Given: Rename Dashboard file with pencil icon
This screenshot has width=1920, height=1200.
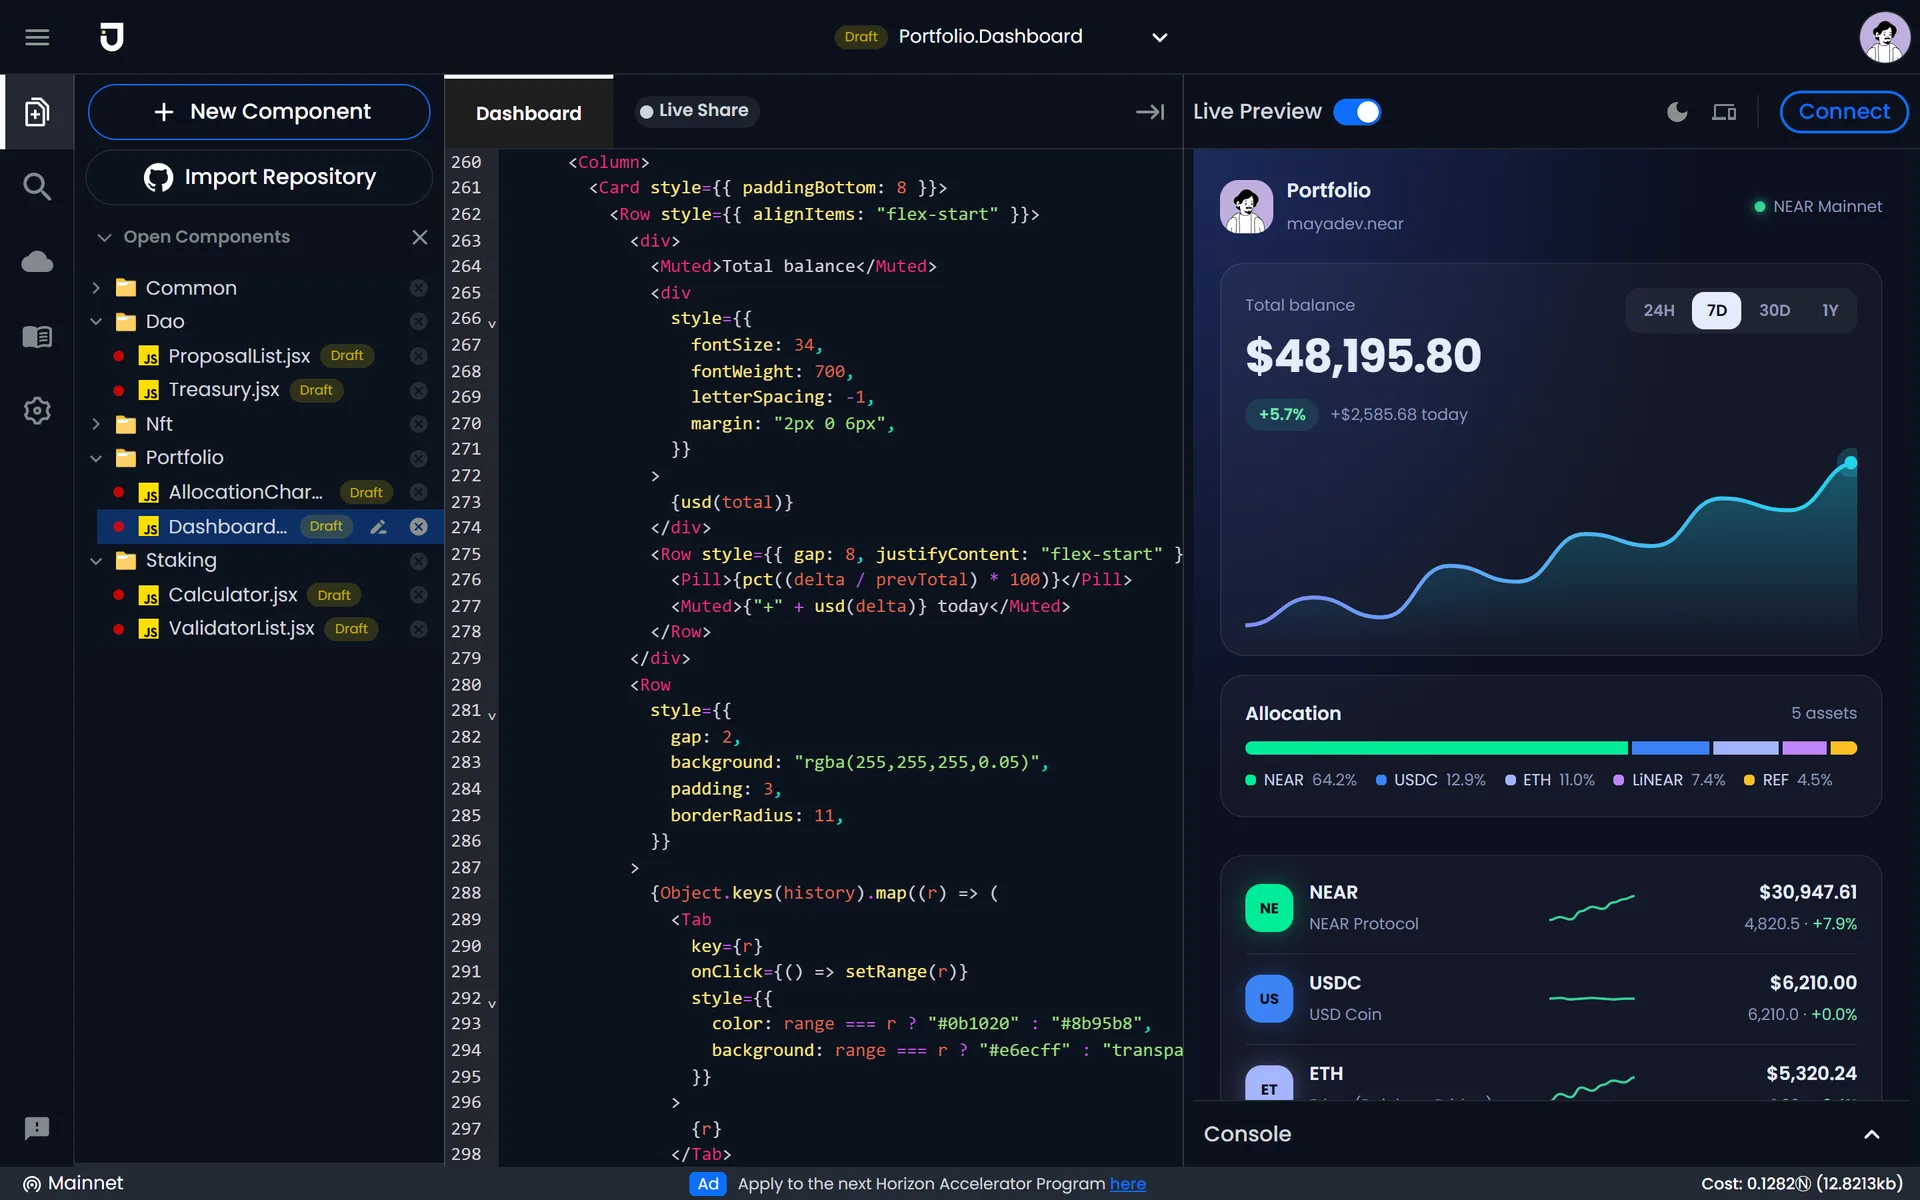Looking at the screenshot, I should (378, 527).
